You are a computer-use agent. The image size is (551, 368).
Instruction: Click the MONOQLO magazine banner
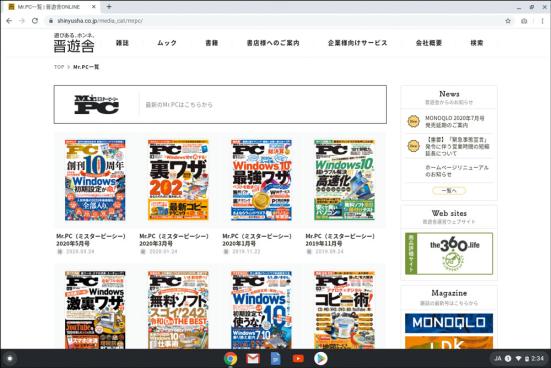[449, 323]
